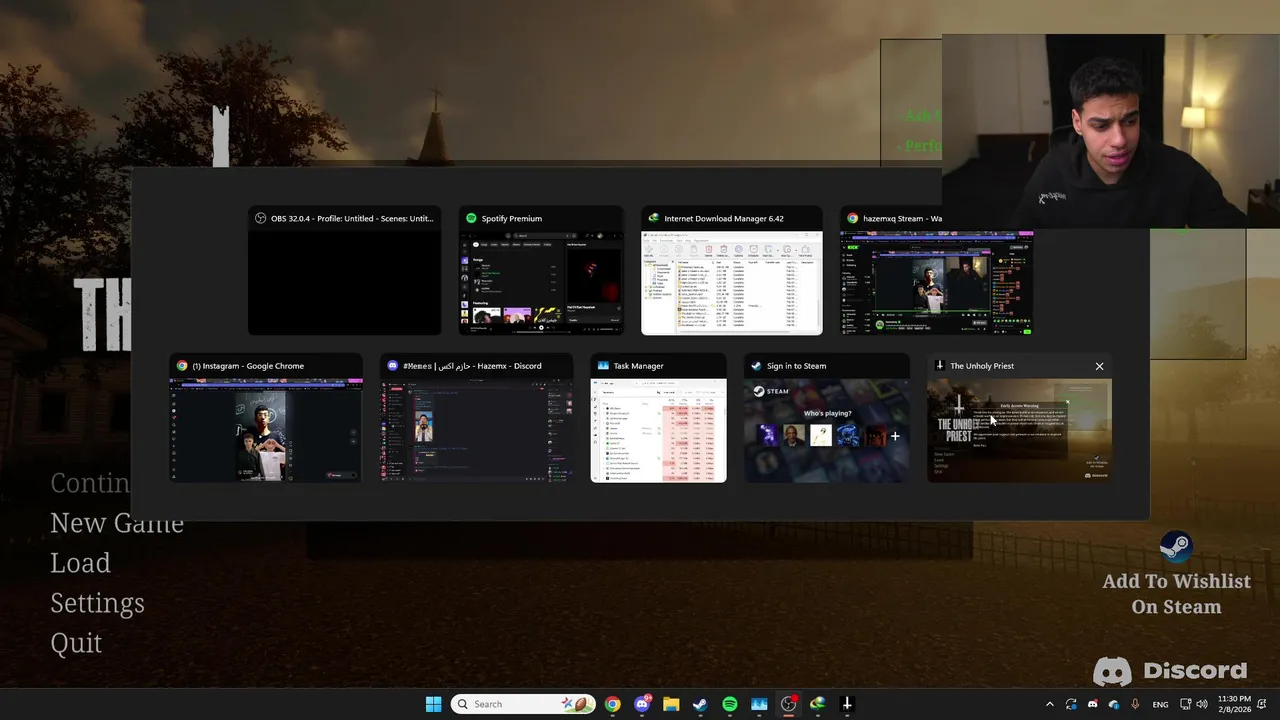Open The Unholy Priest taskbar icon
This screenshot has width=1280, height=720.
point(847,704)
